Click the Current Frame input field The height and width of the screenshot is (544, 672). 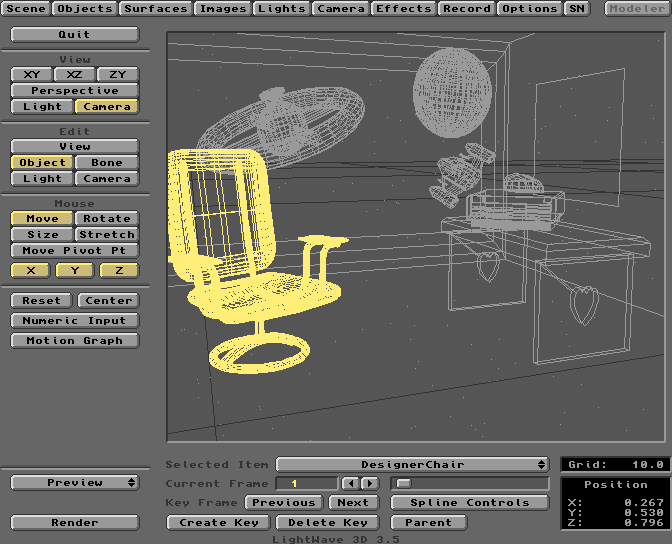pos(307,484)
